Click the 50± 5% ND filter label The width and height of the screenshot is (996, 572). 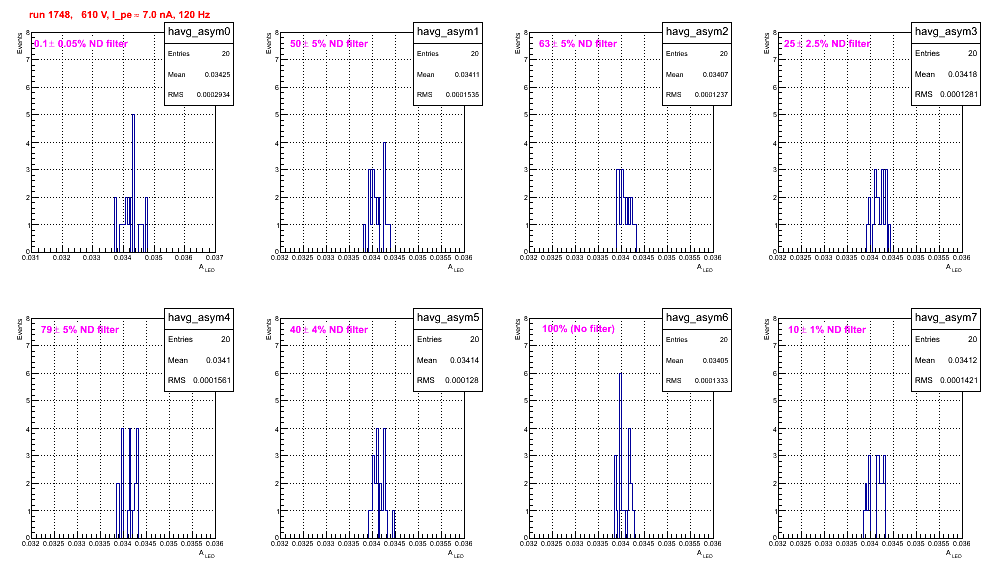[329, 44]
